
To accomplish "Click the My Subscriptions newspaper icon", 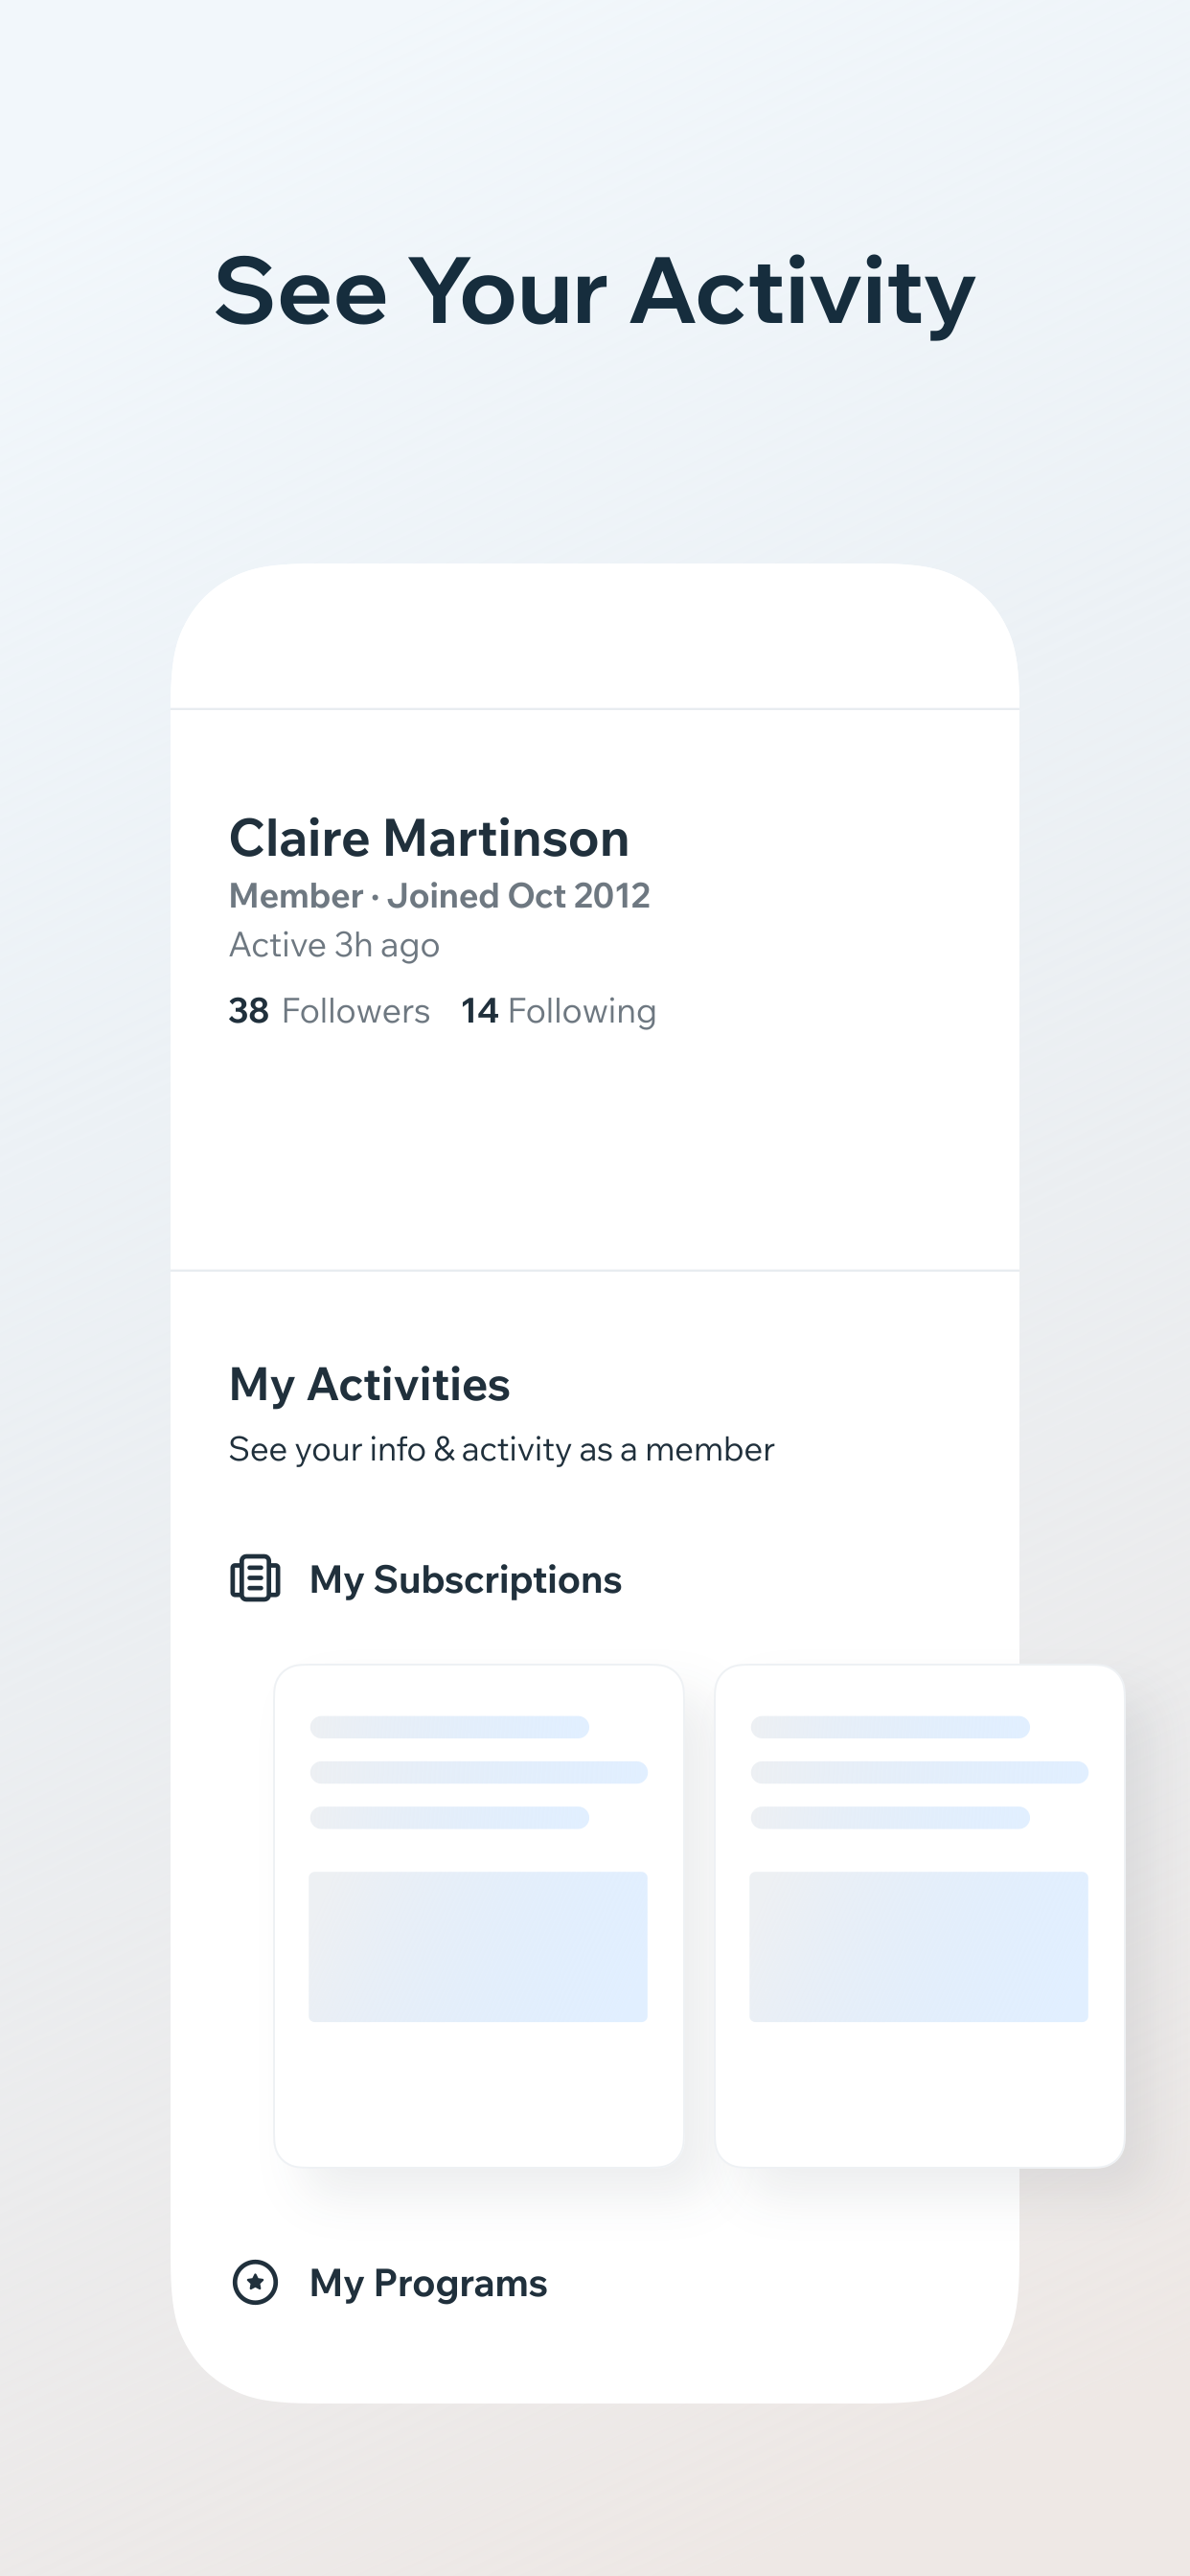I will point(255,1579).
